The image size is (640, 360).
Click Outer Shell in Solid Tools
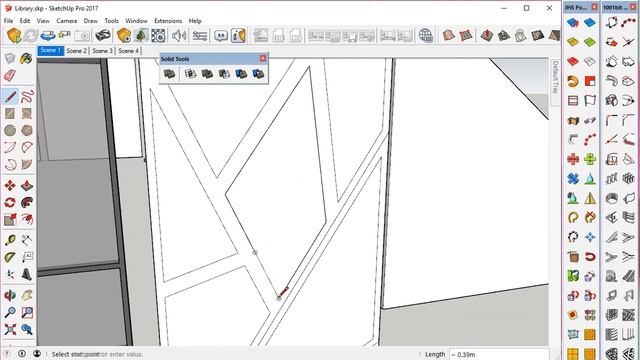(x=169, y=74)
